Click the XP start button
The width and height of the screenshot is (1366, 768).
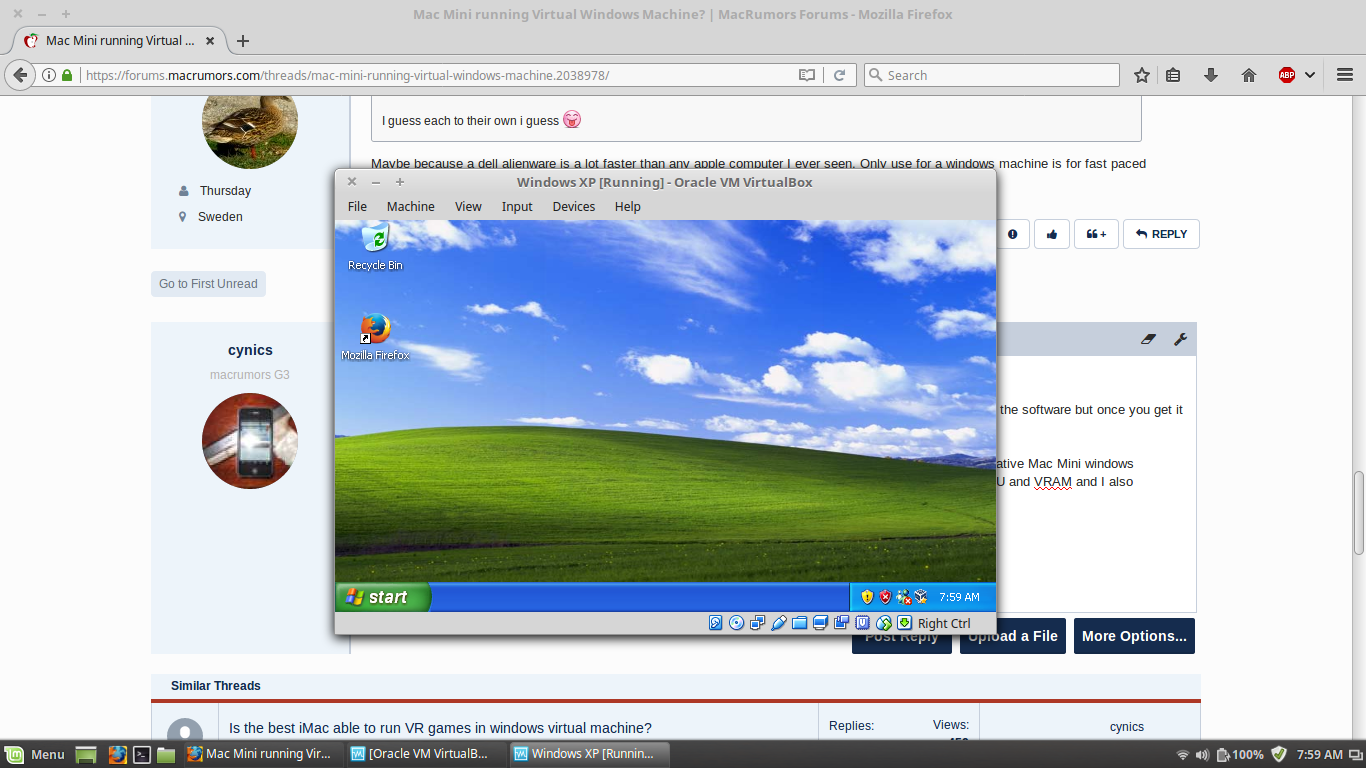[383, 597]
